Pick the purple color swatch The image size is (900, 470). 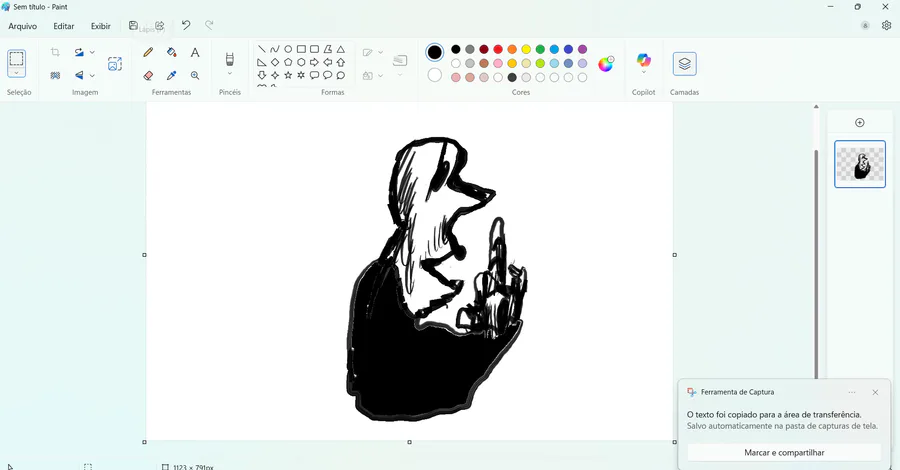pyautogui.click(x=582, y=49)
